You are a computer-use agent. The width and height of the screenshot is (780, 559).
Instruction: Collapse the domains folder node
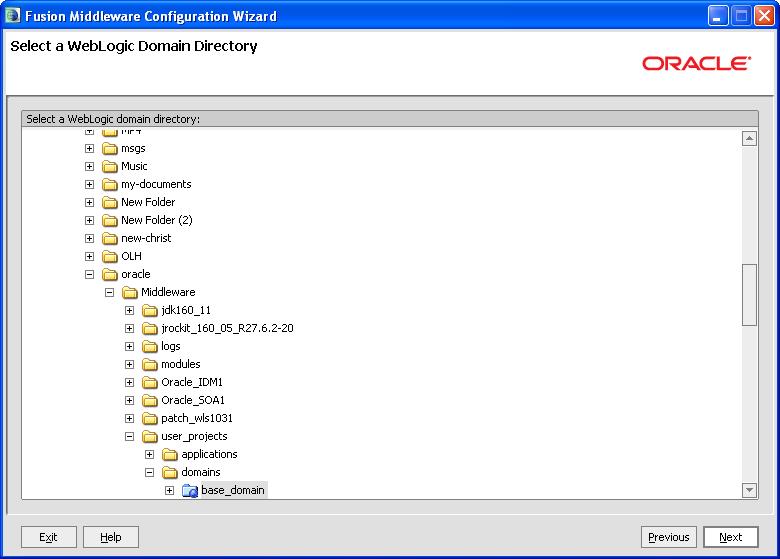pyautogui.click(x=149, y=472)
